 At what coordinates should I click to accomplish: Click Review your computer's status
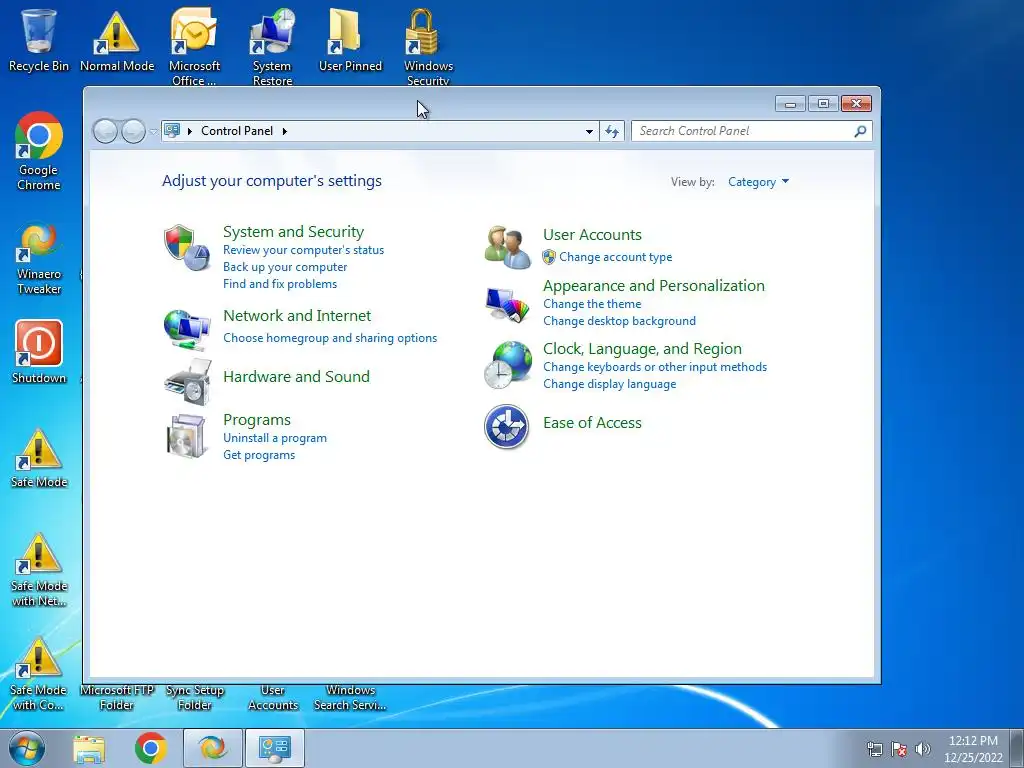point(304,250)
